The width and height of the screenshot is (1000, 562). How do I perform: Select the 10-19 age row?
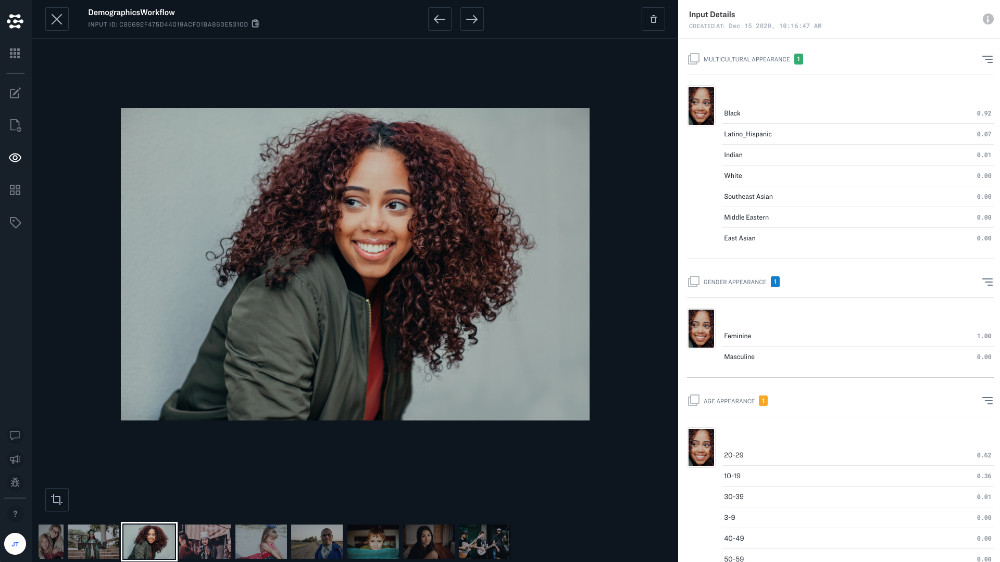tap(857, 476)
